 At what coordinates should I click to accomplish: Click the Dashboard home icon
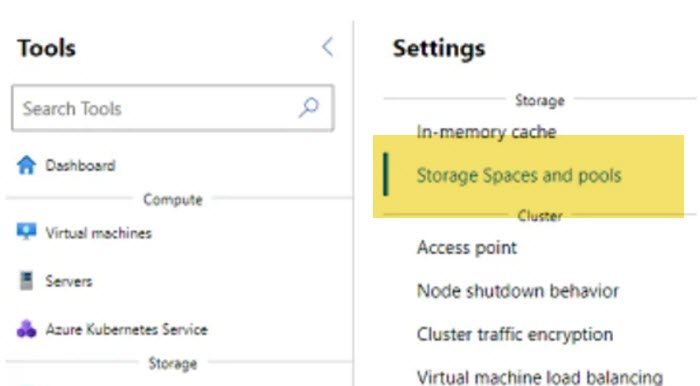click(26, 165)
